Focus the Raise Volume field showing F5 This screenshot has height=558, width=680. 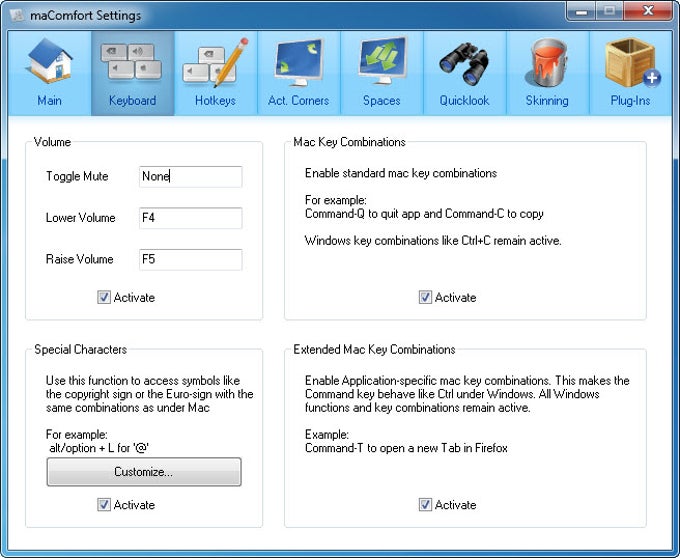tap(190, 260)
